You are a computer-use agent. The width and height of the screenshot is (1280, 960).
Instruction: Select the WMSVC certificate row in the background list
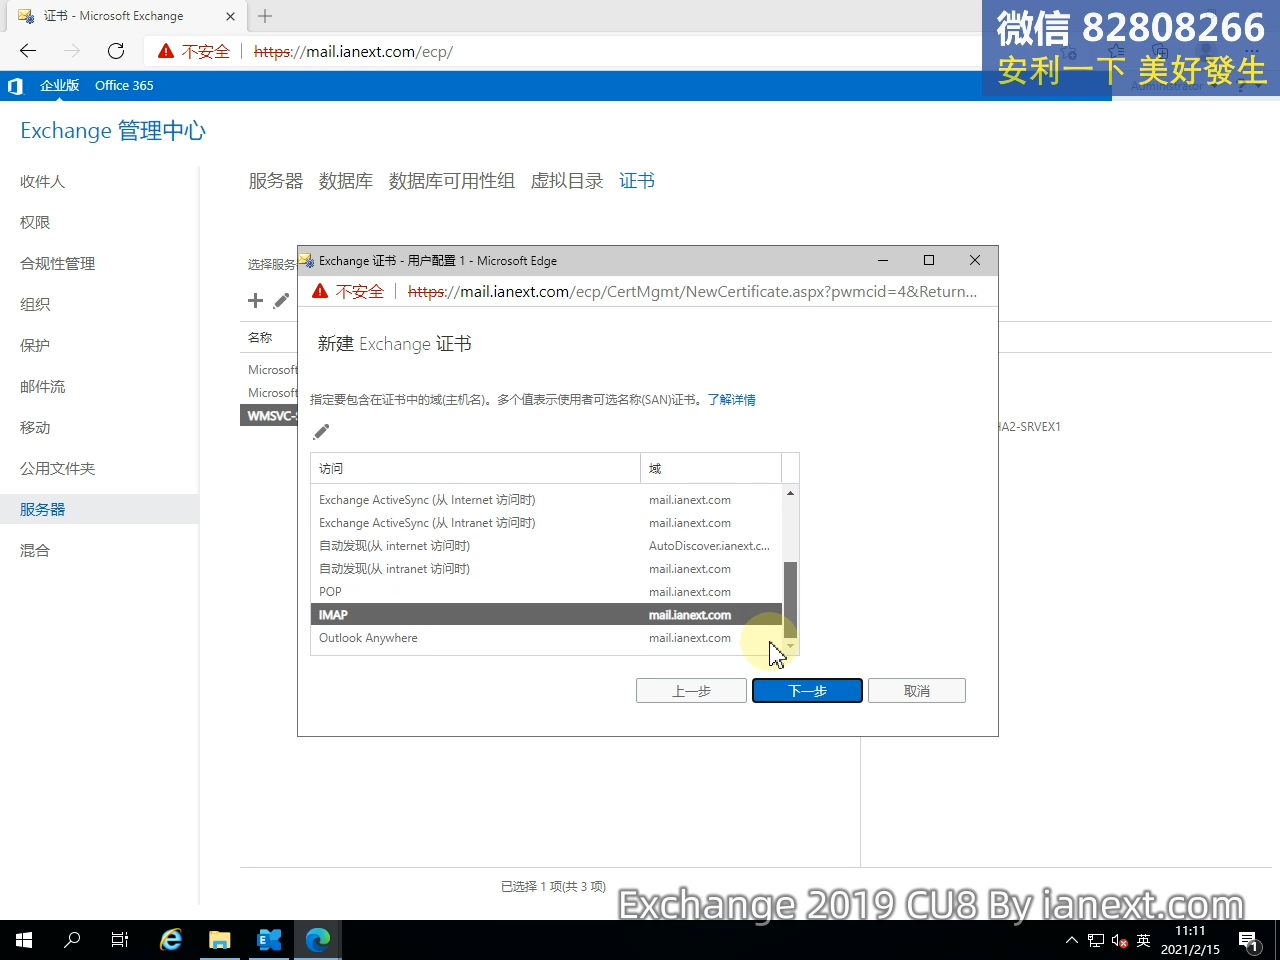pos(269,415)
